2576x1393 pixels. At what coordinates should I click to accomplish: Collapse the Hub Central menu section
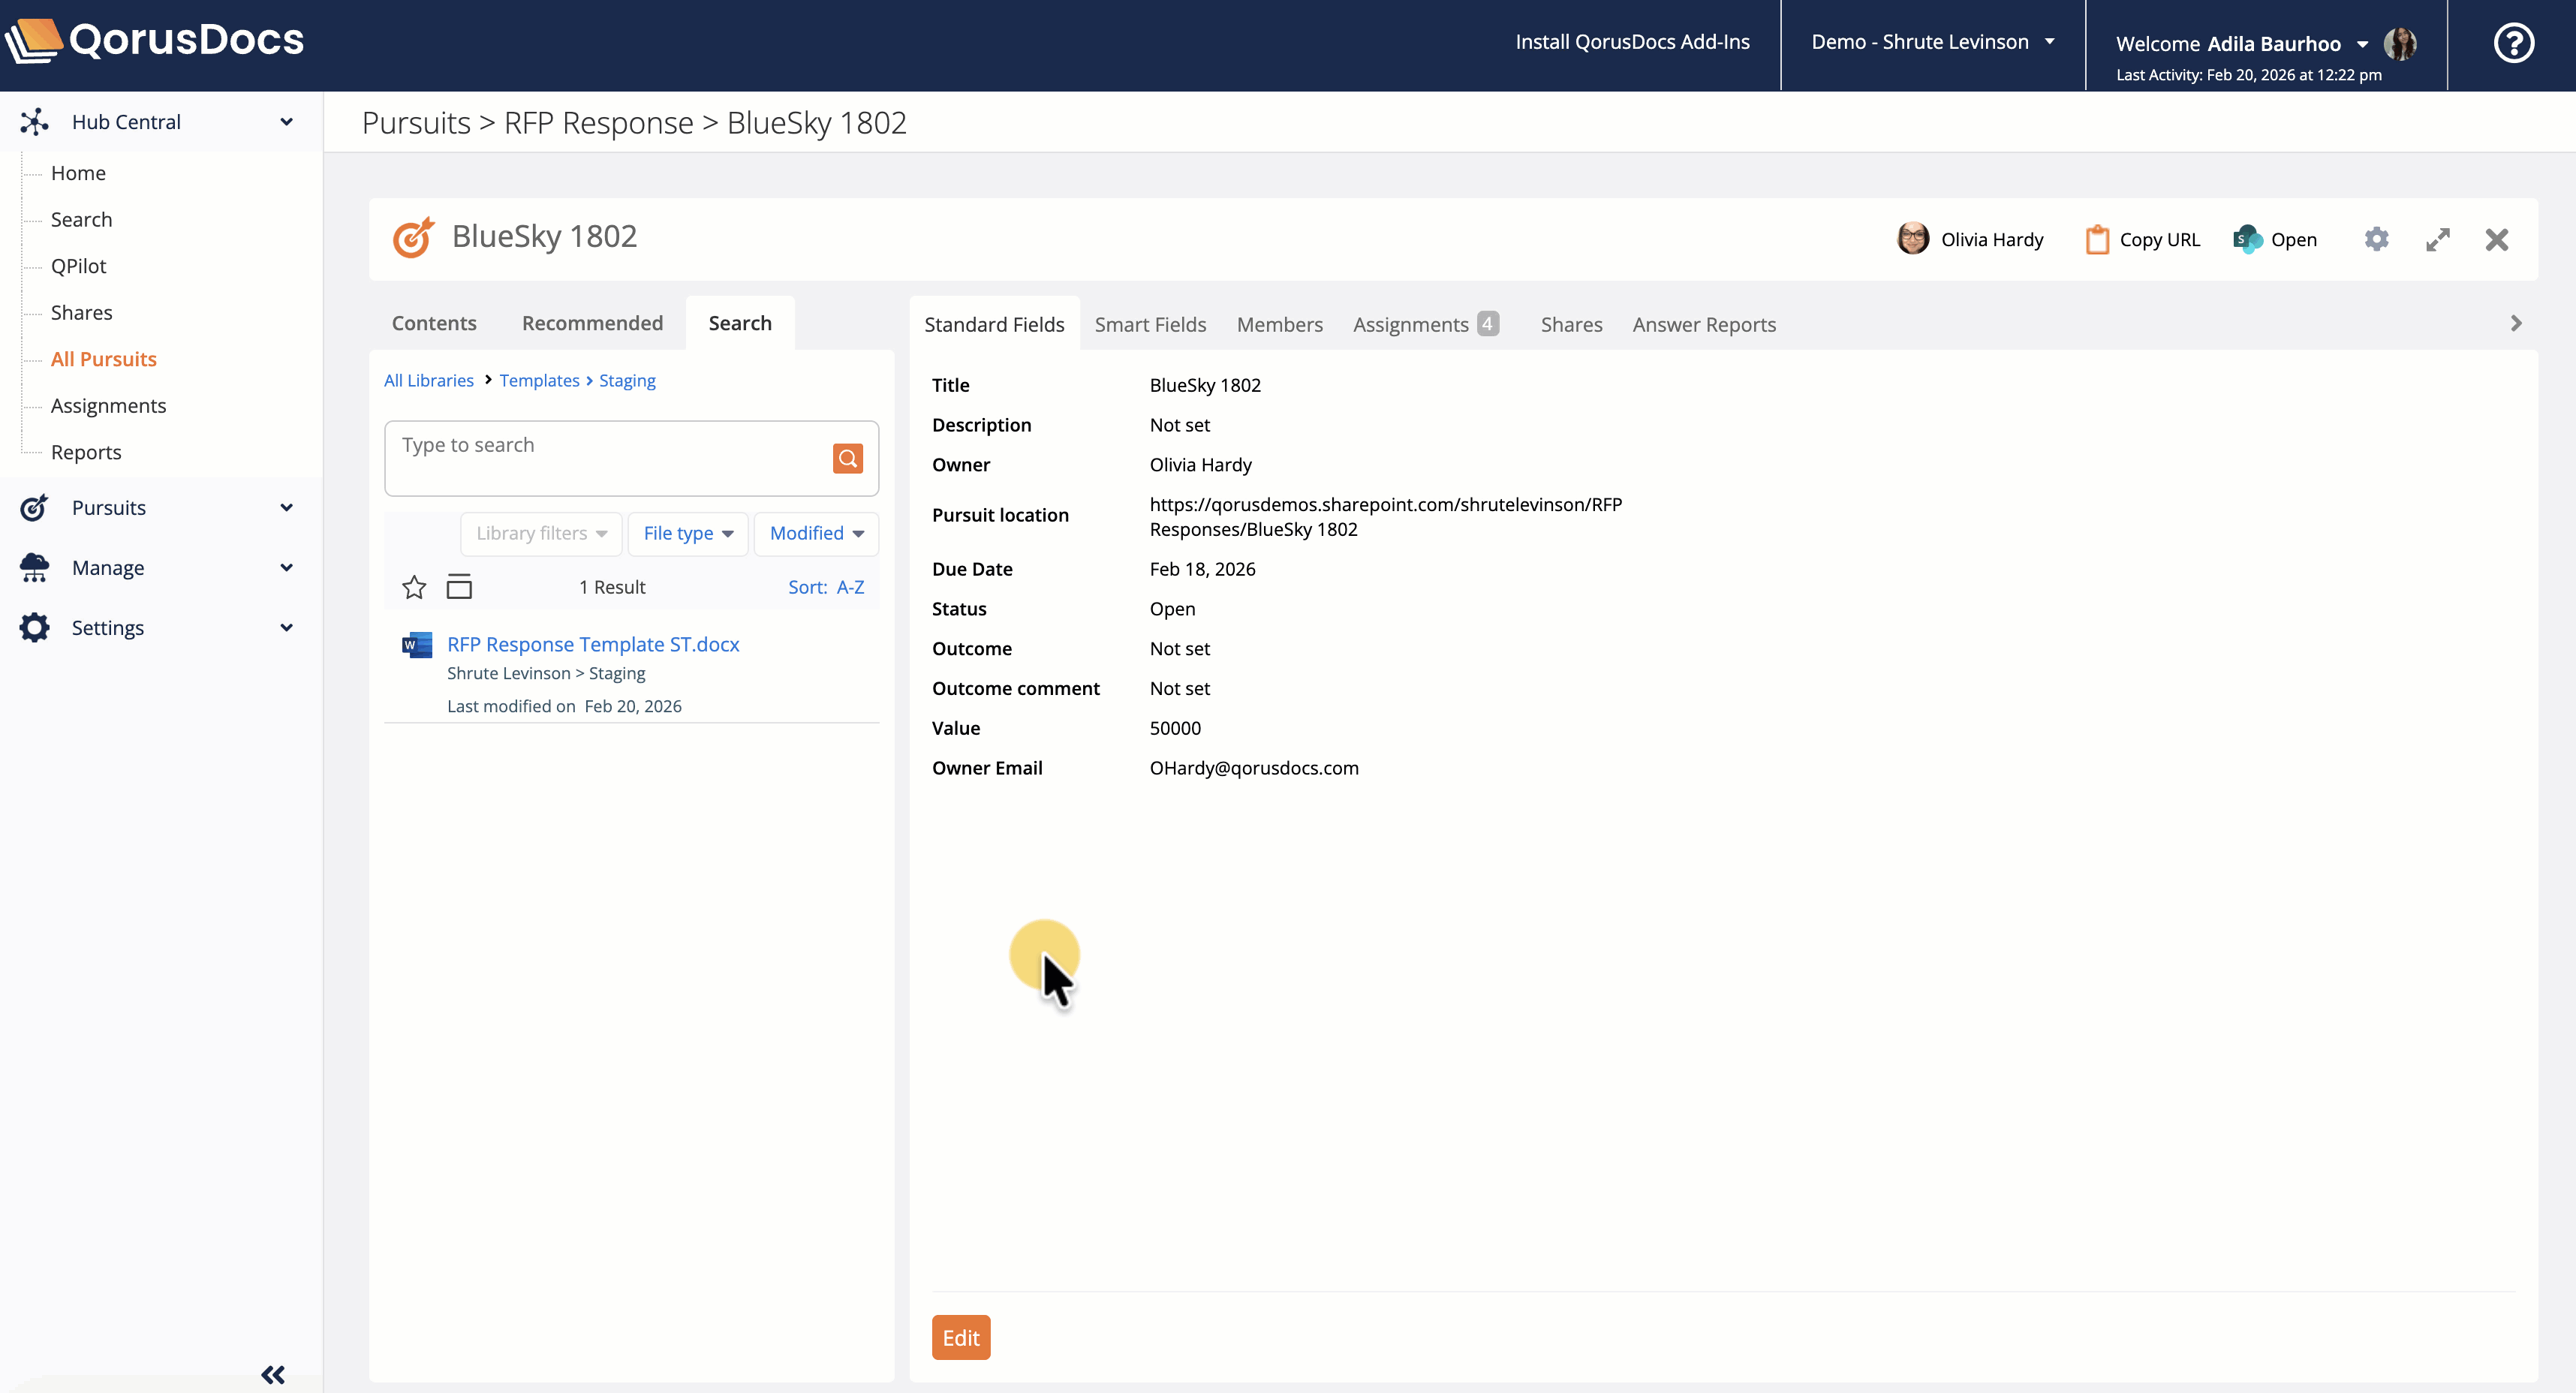click(x=286, y=122)
